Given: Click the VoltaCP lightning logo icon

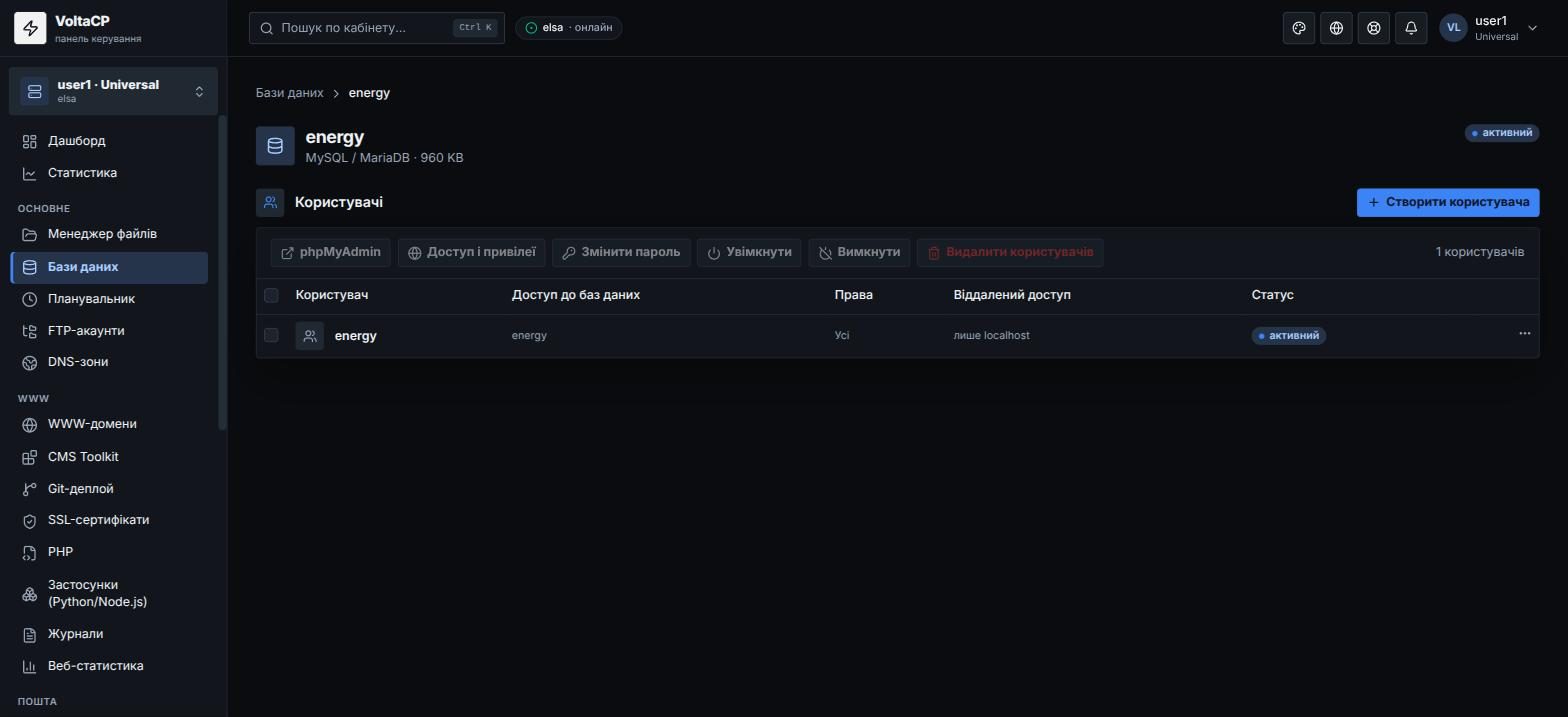Looking at the screenshot, I should pyautogui.click(x=30, y=28).
